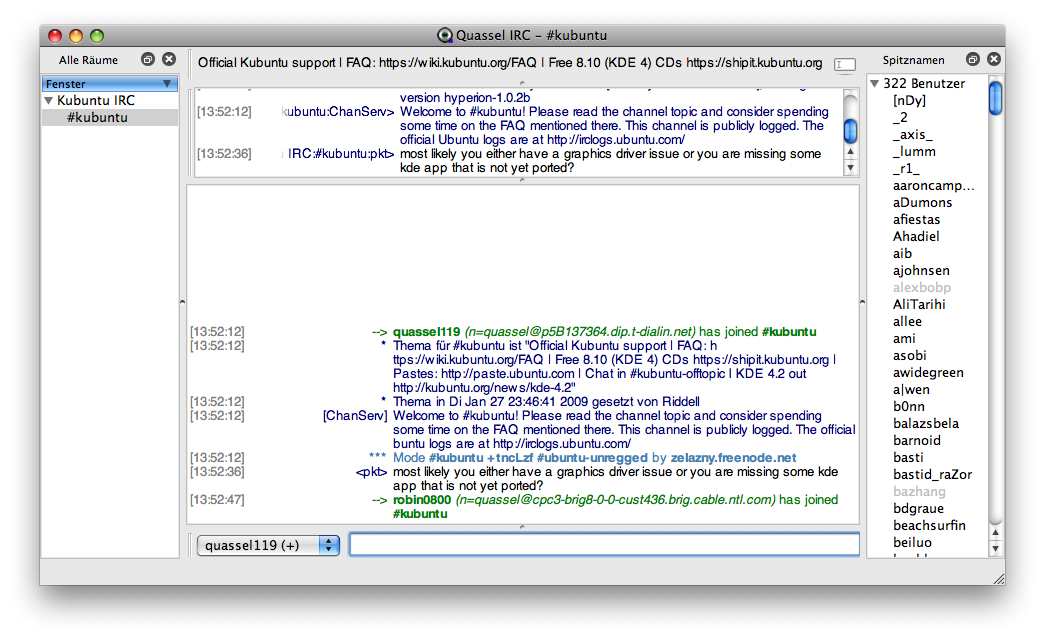Select nick Ahadiel in user list
1045x640 pixels.
coord(916,237)
